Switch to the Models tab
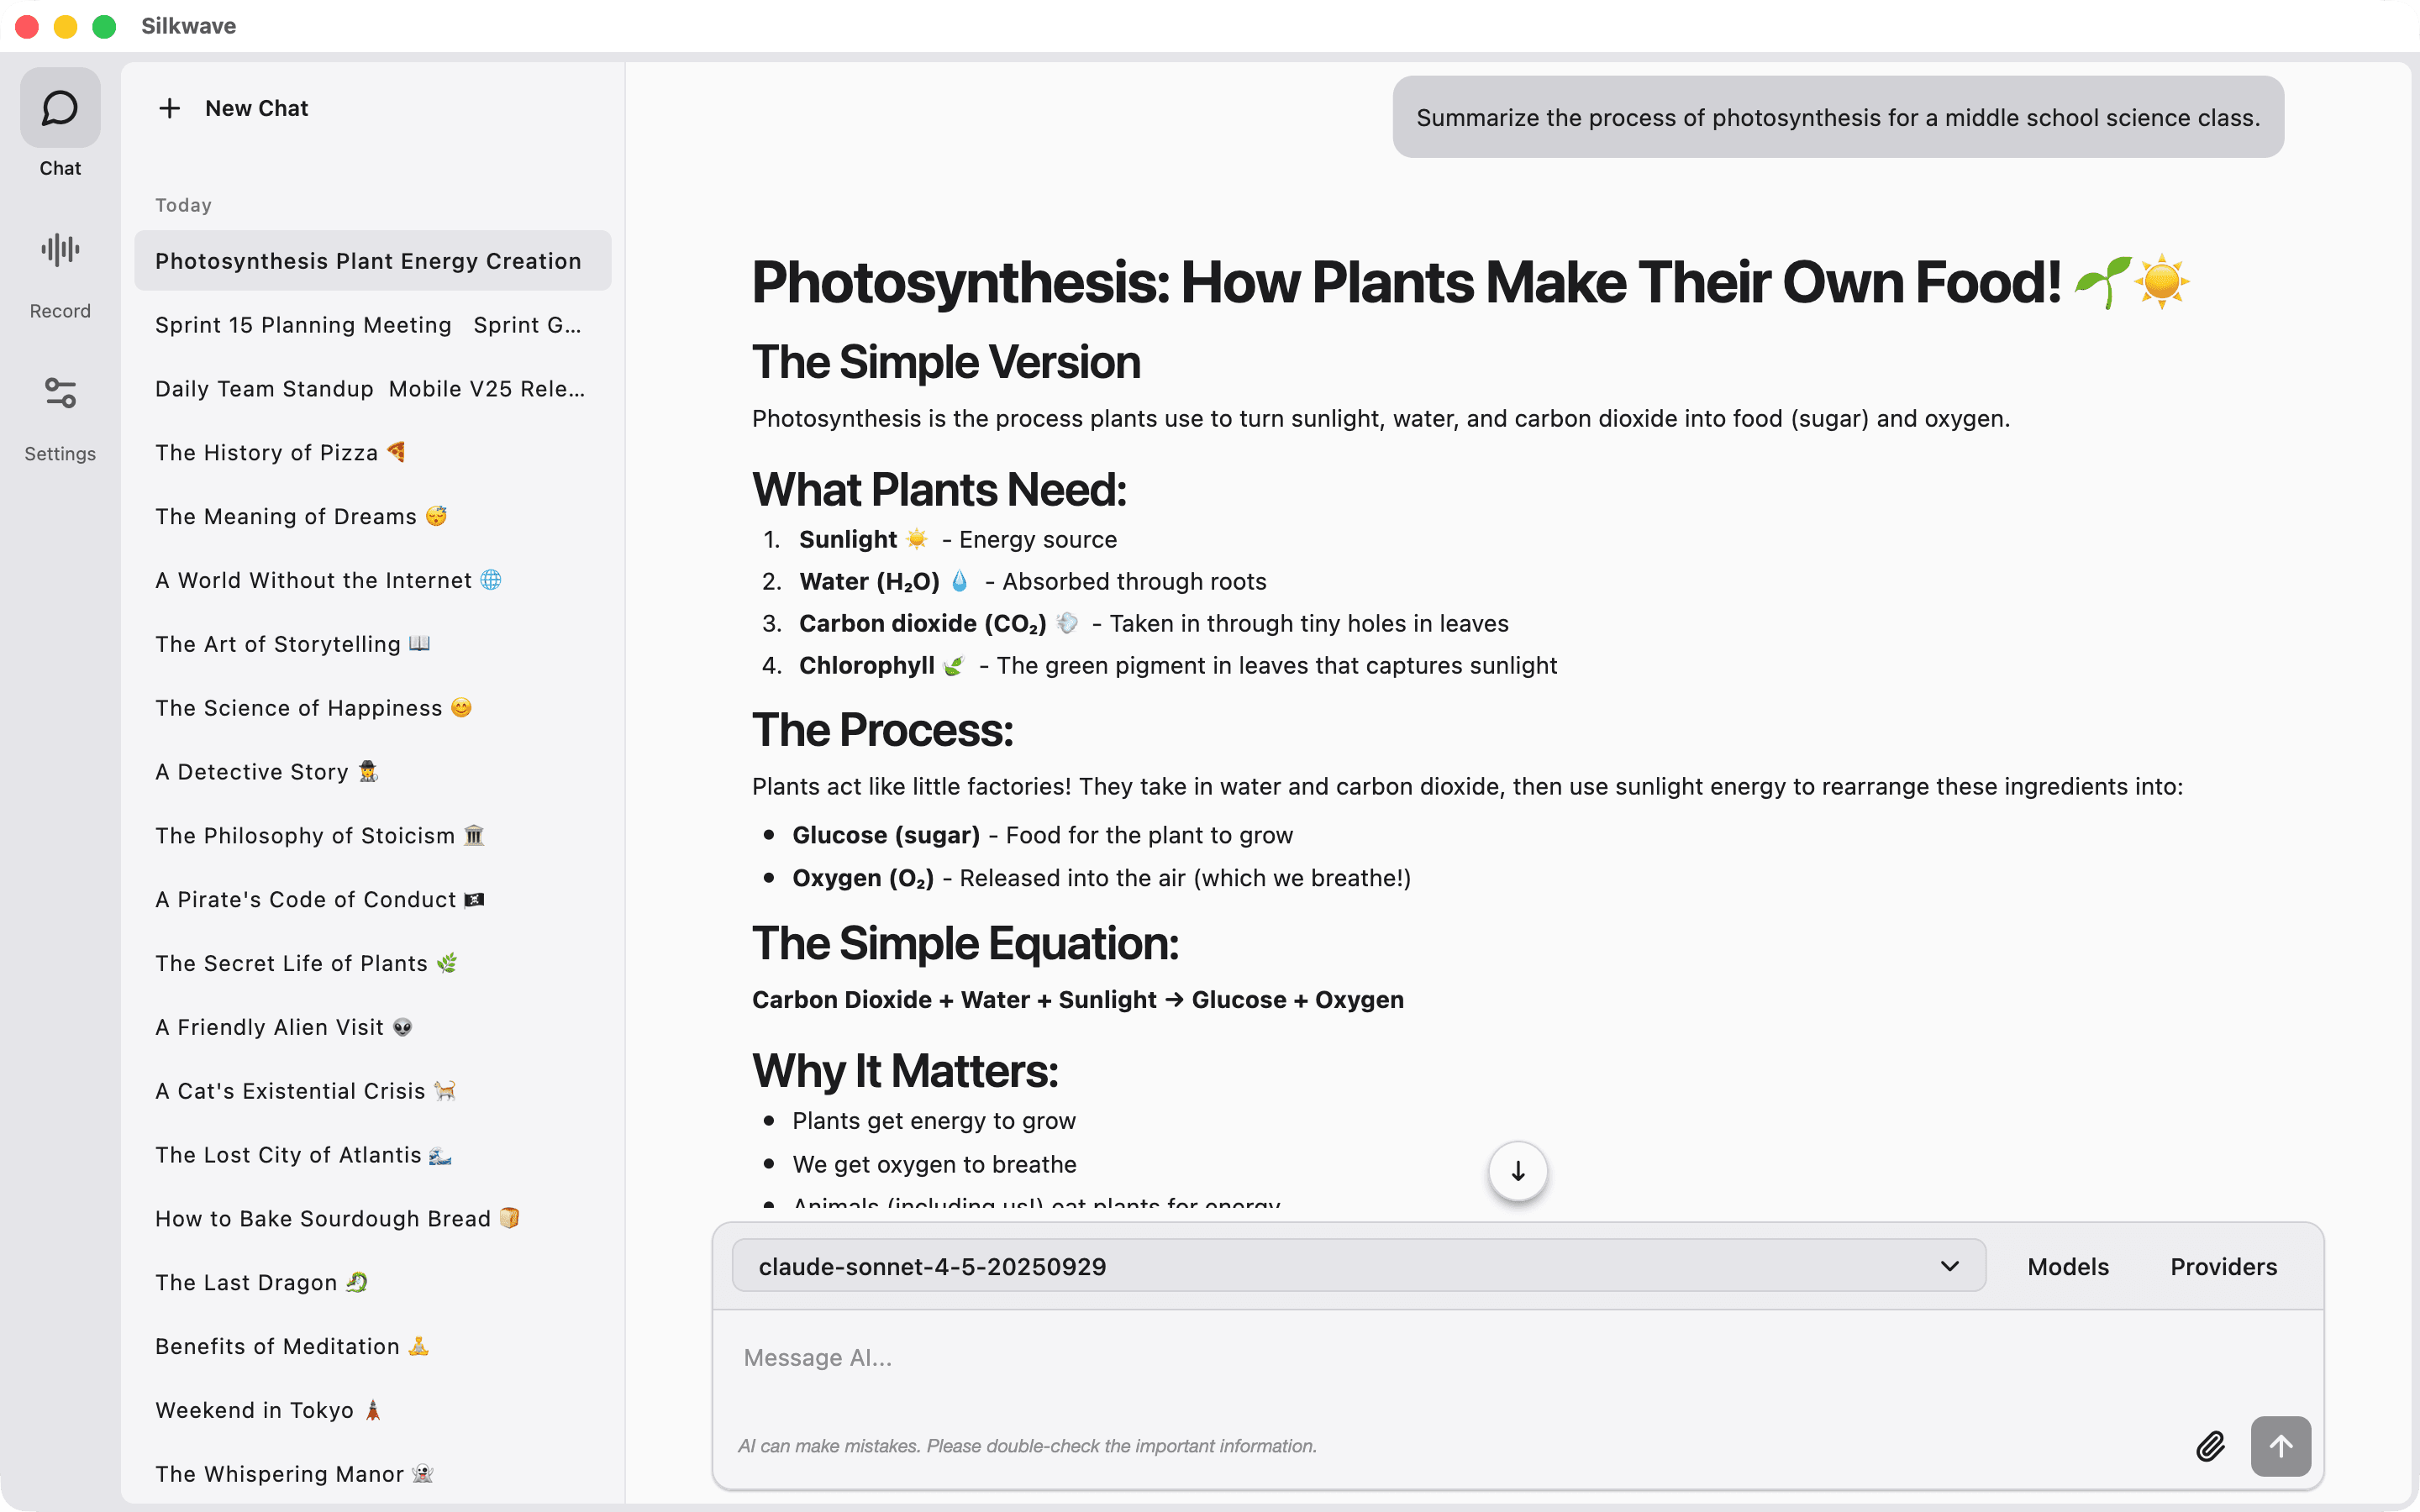Screen dimensions: 2420x1512 [2067, 1266]
